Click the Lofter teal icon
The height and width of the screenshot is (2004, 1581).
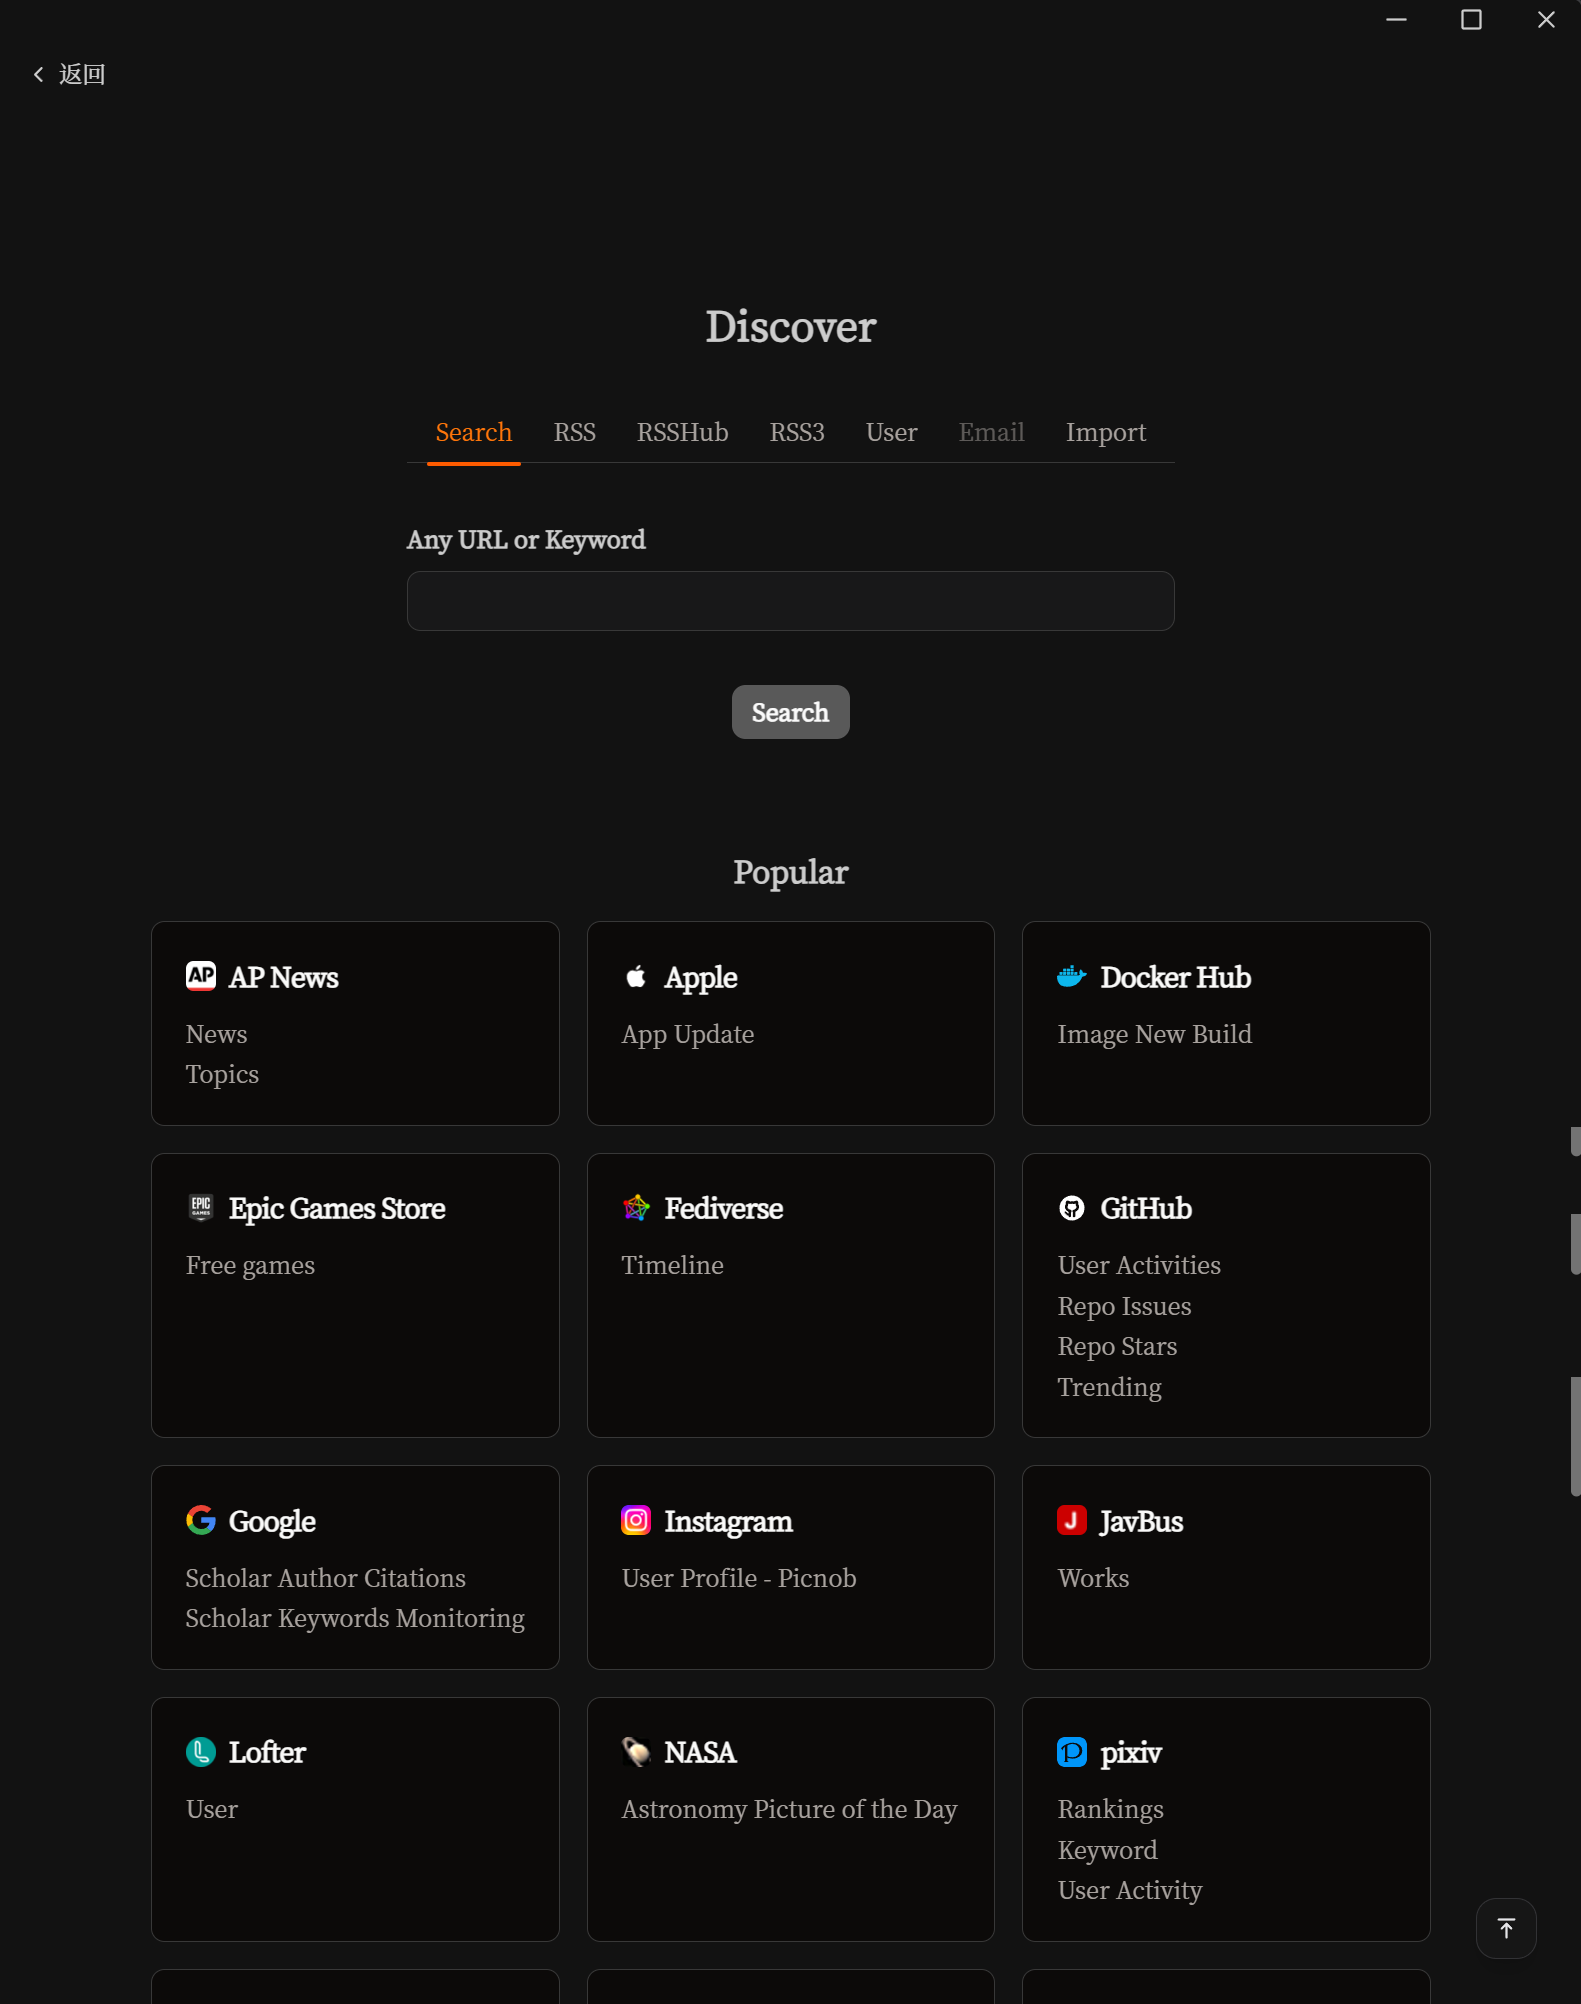click(x=201, y=1752)
